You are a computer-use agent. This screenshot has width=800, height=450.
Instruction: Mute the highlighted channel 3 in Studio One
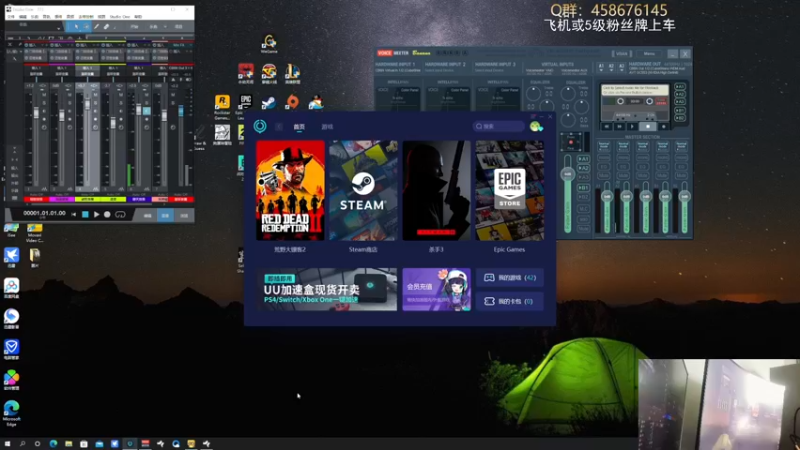pyautogui.click(x=95, y=95)
